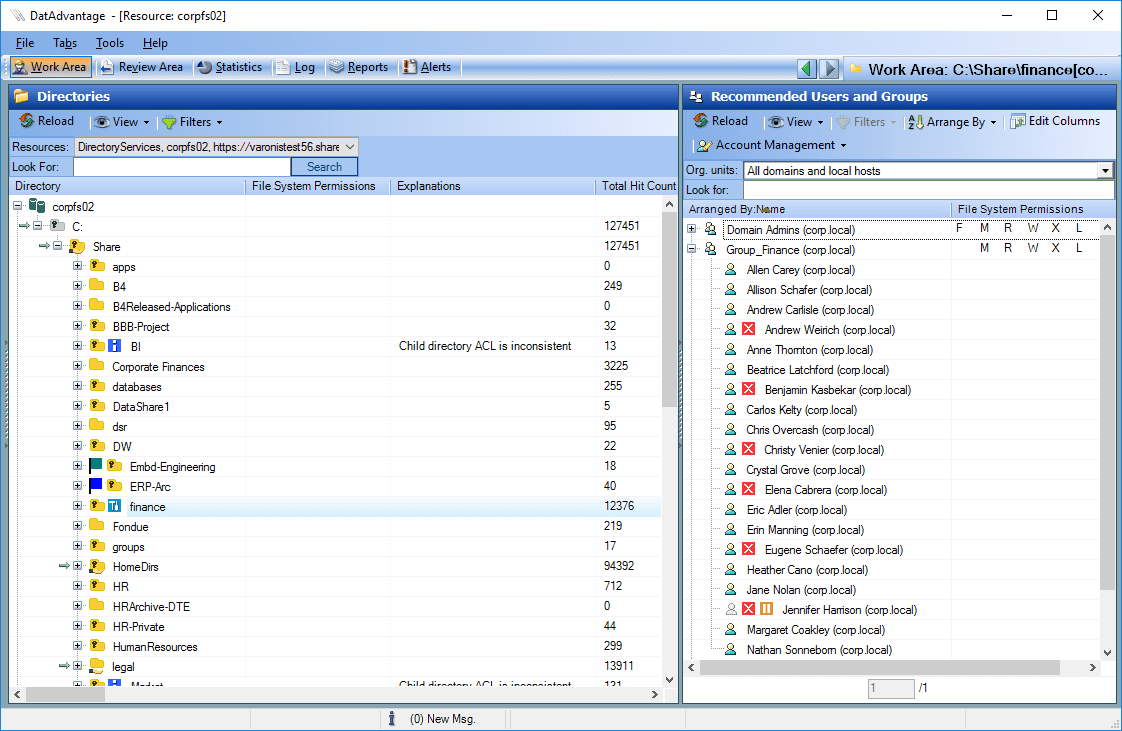Click the red X next to Jennifer Harrison
This screenshot has width=1122, height=731.
748,610
